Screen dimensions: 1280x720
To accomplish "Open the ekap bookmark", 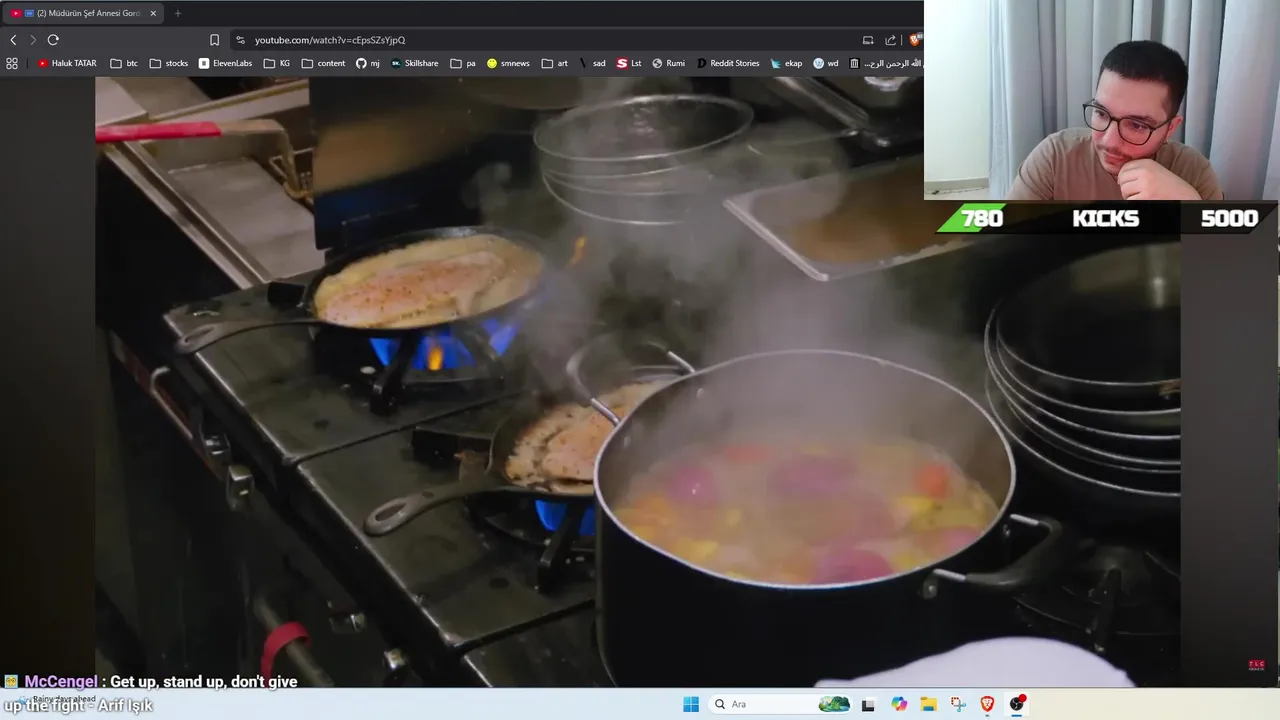I will click(787, 63).
